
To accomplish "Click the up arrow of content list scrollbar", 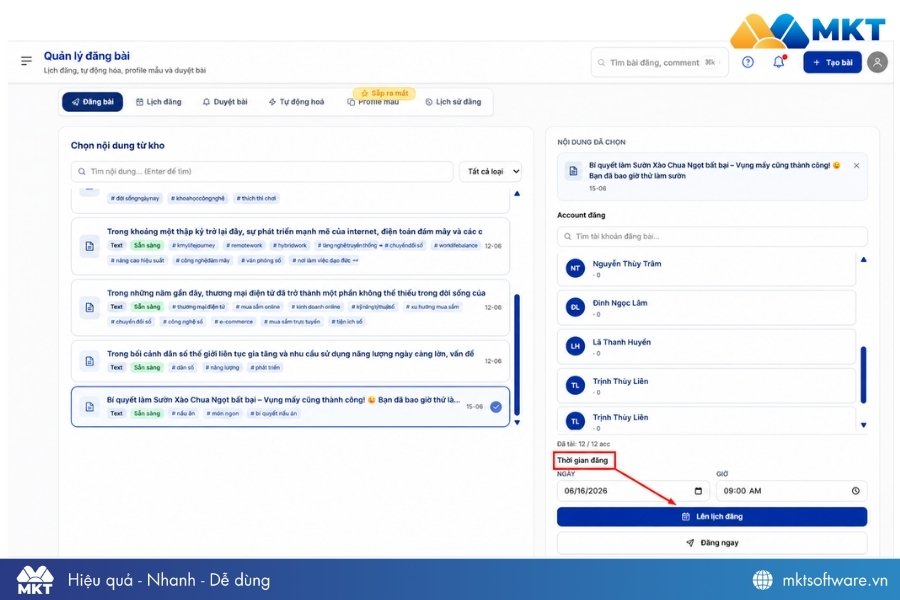I will [517, 193].
